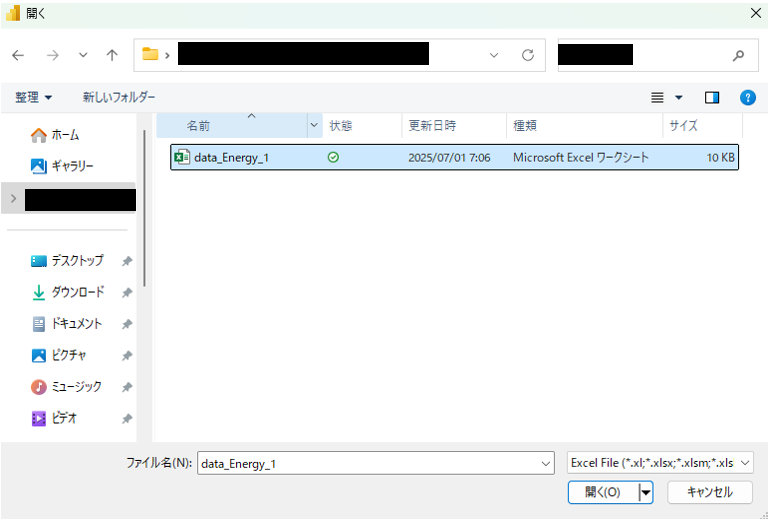This screenshot has width=770, height=520.
Task: Select the data_Energy_1 Excel file
Action: [454, 157]
